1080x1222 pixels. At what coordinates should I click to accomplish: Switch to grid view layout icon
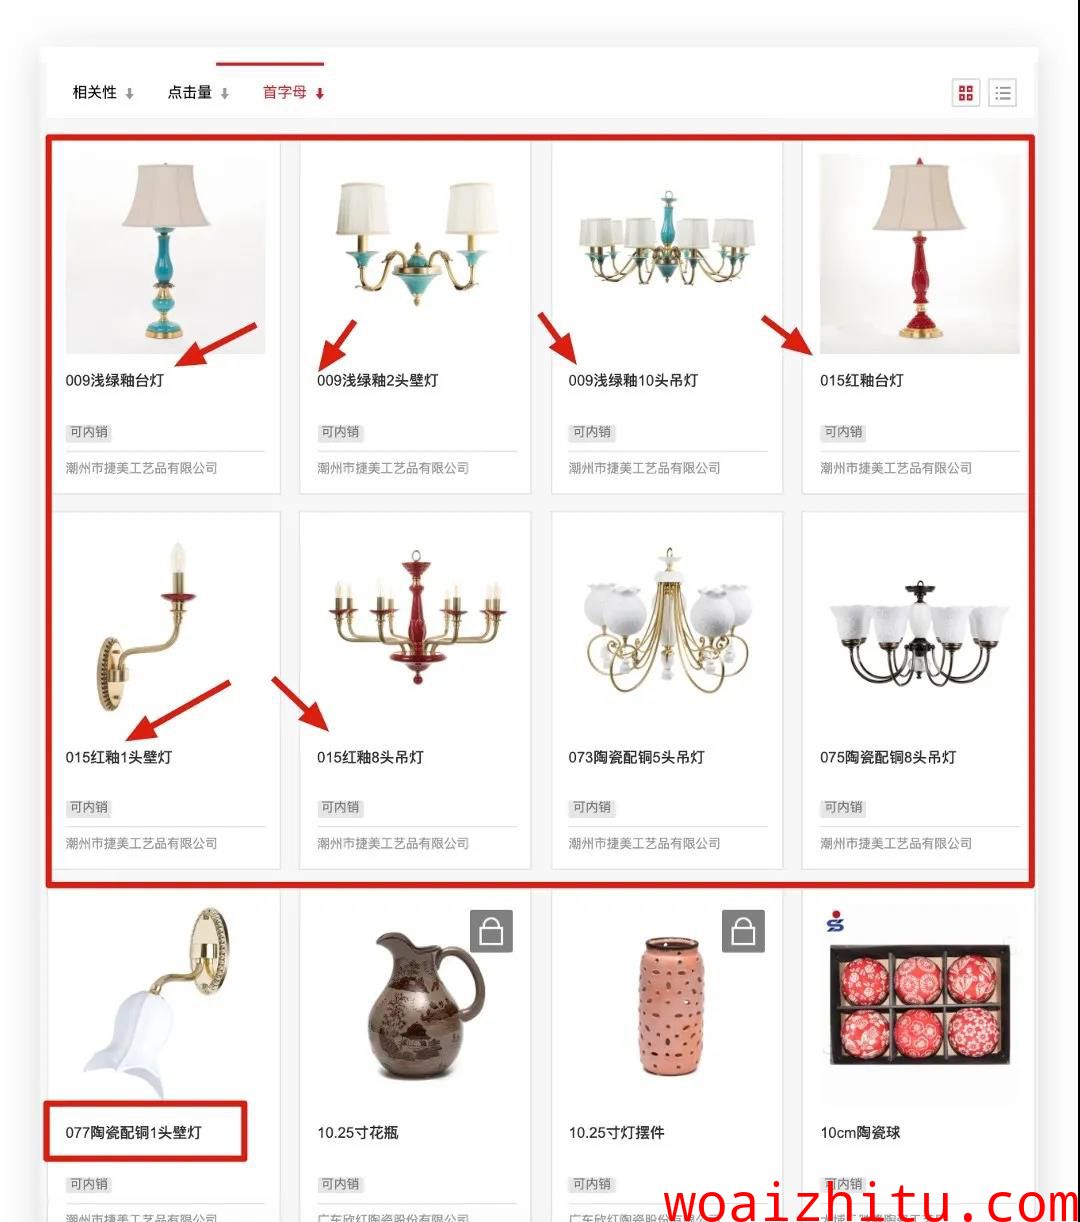pos(965,93)
